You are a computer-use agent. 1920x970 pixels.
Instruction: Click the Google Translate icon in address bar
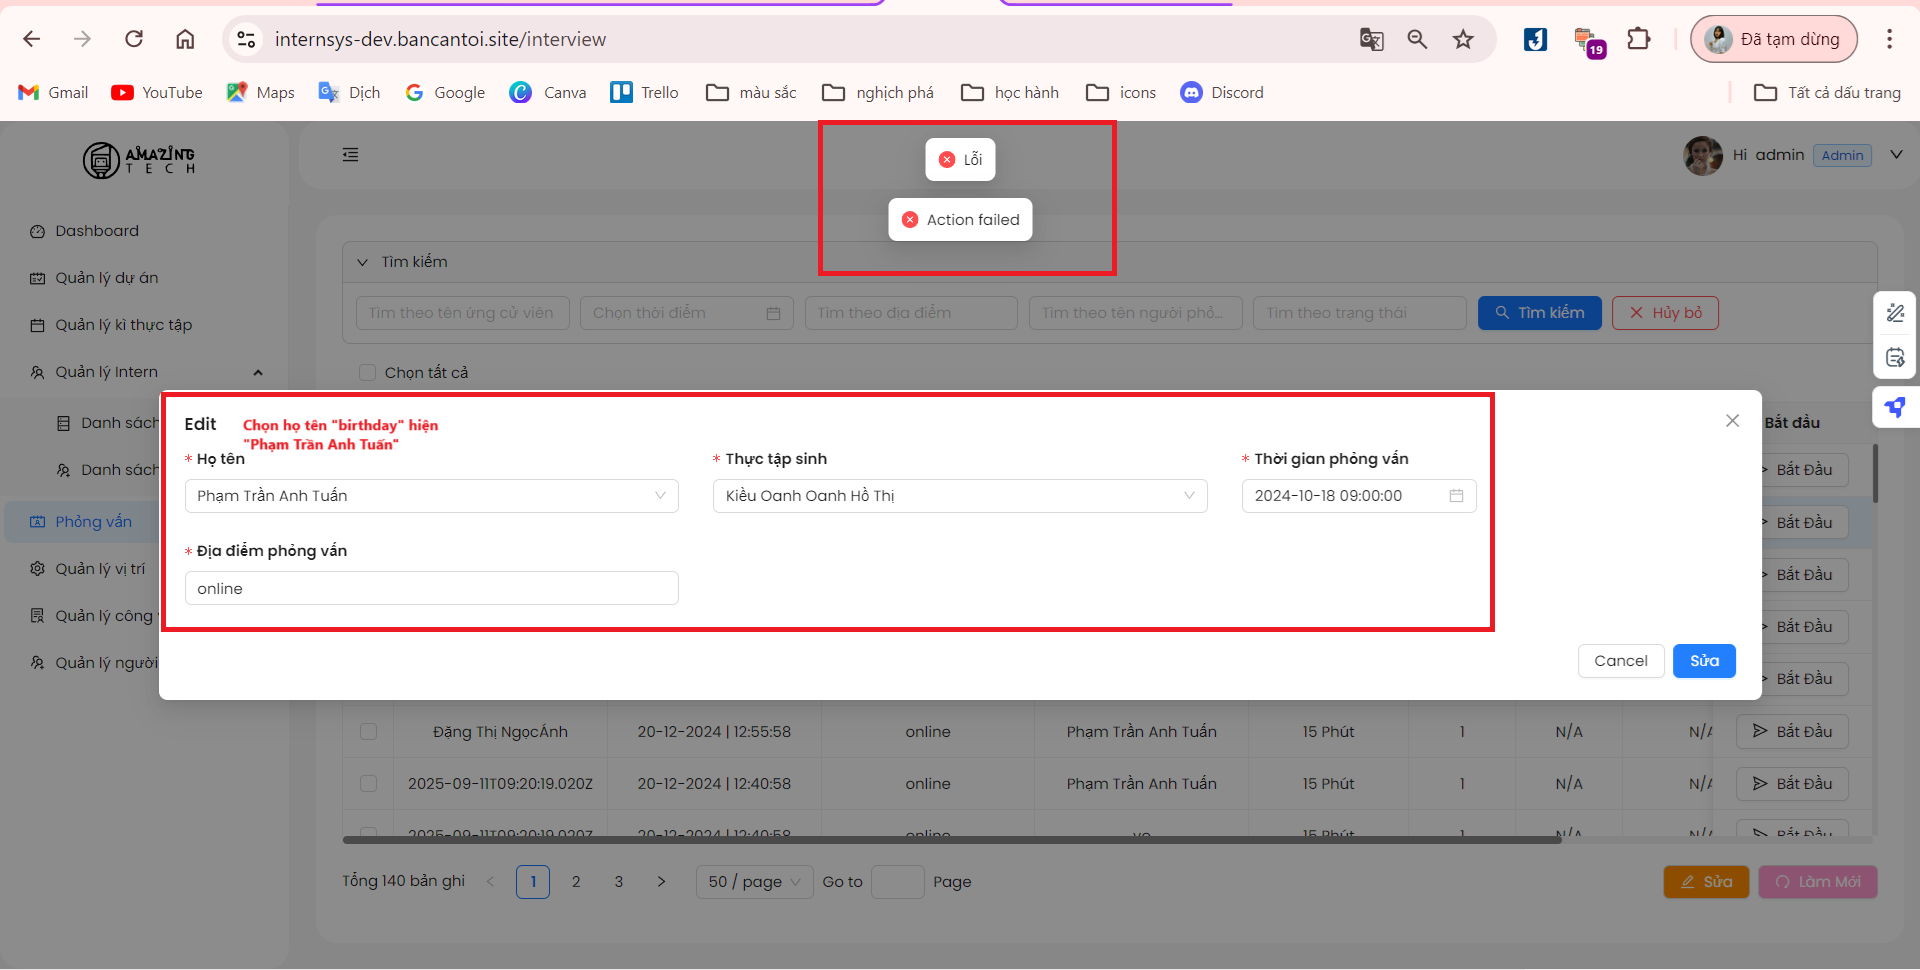coord(1371,39)
